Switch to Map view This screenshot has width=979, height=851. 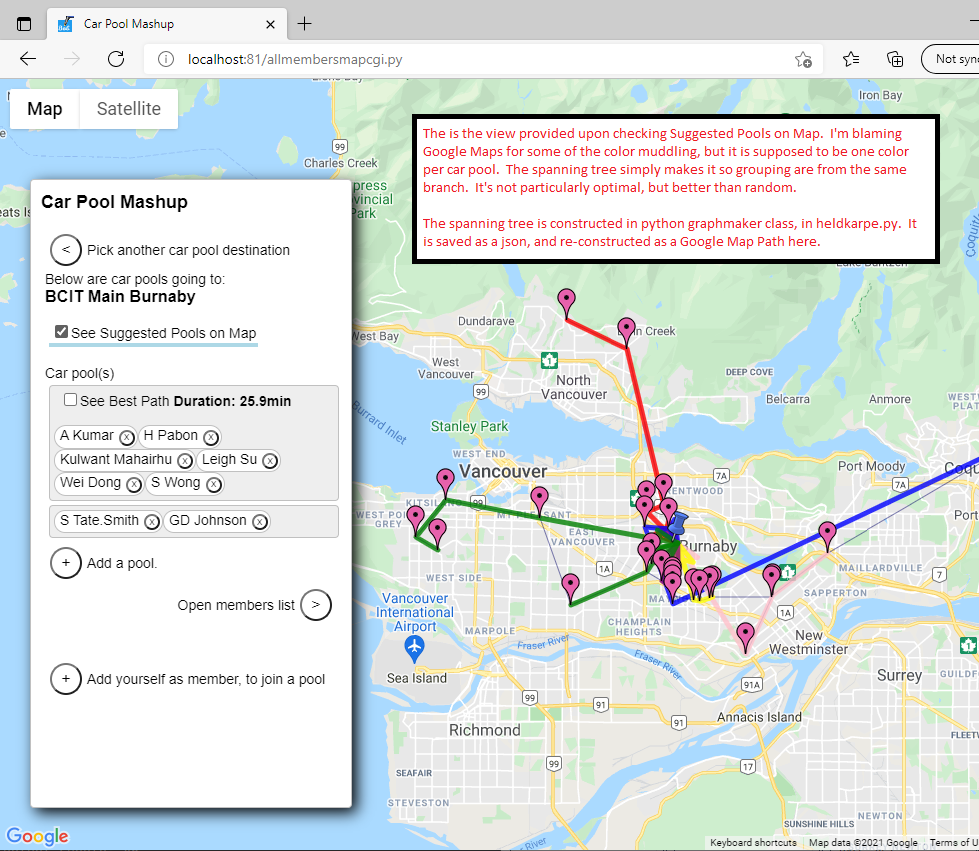44,109
